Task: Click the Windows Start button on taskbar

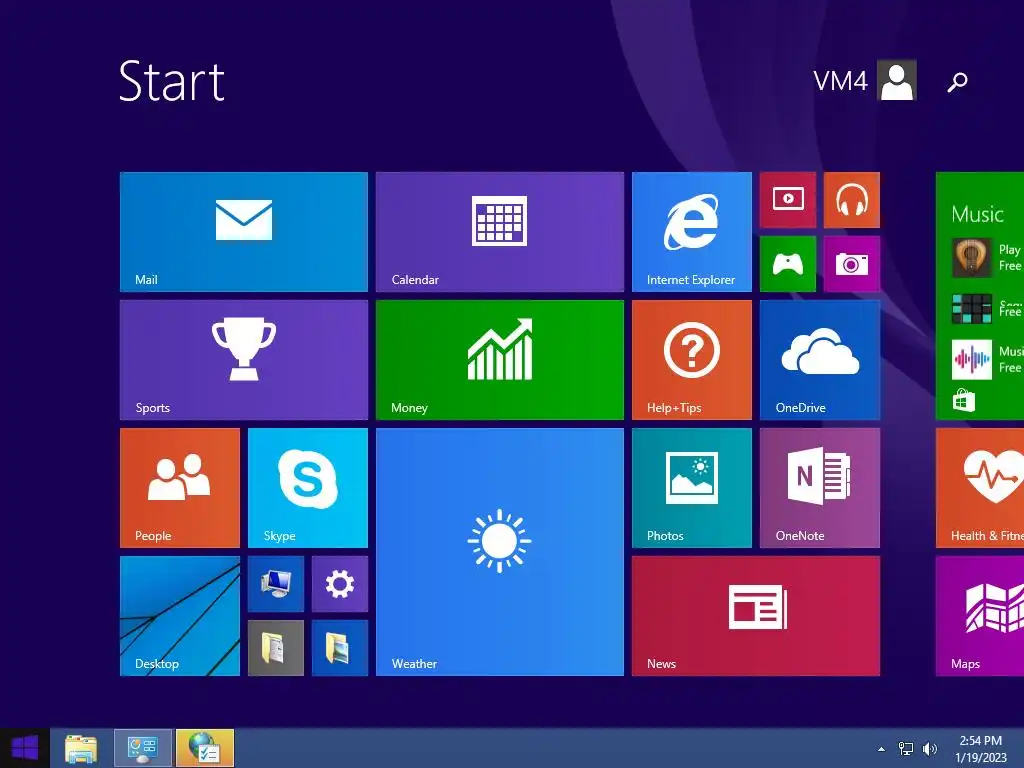Action: click(x=25, y=748)
